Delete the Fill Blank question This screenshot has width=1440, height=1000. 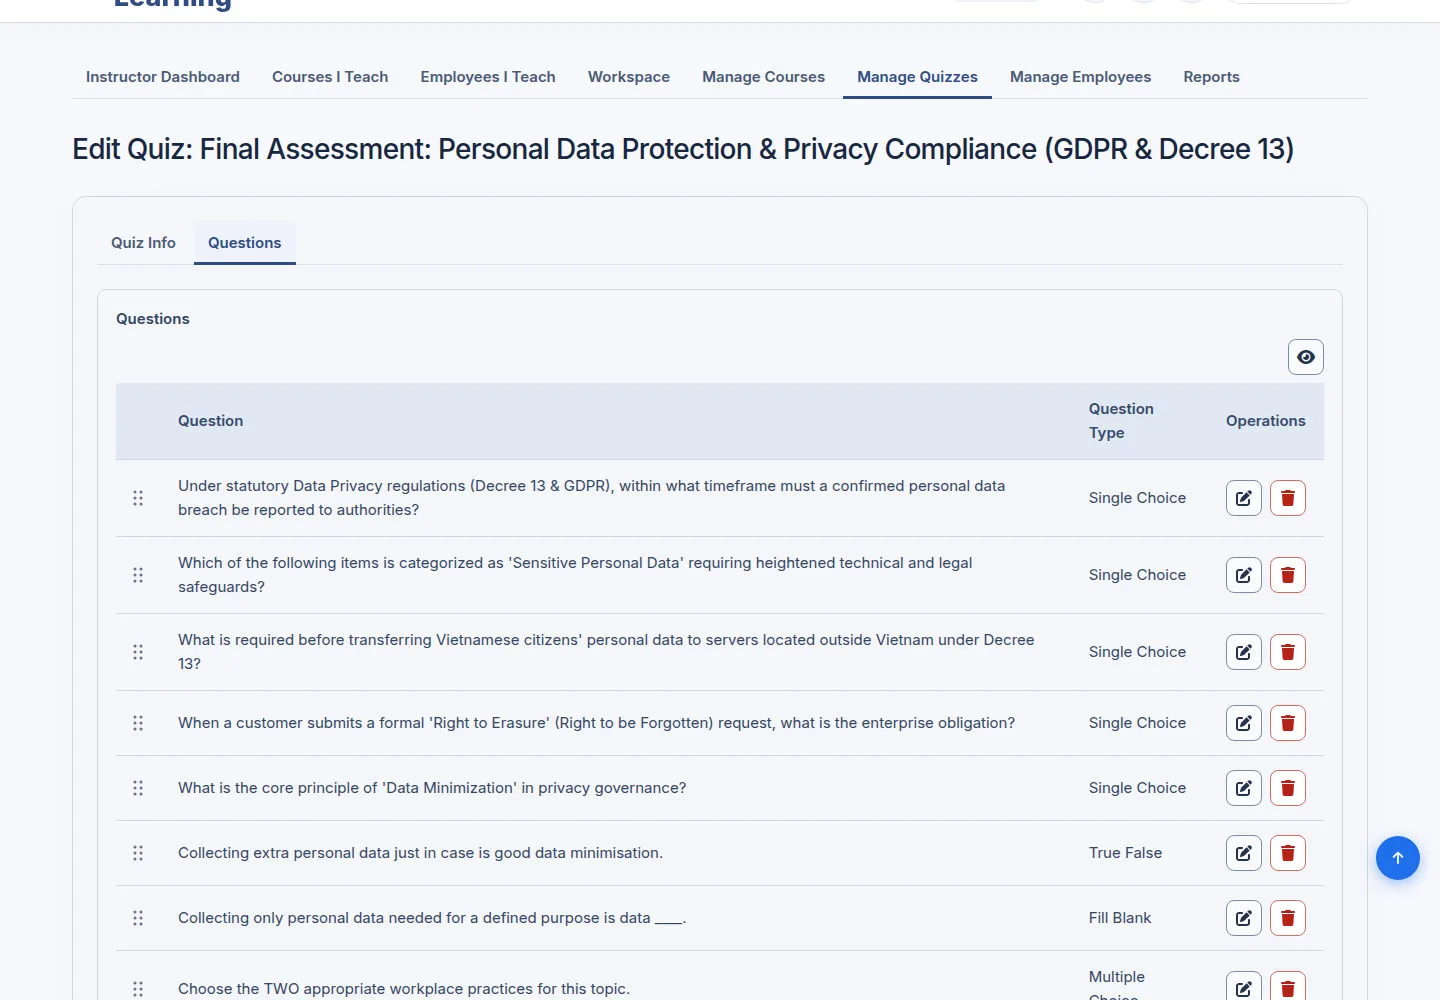coord(1288,918)
